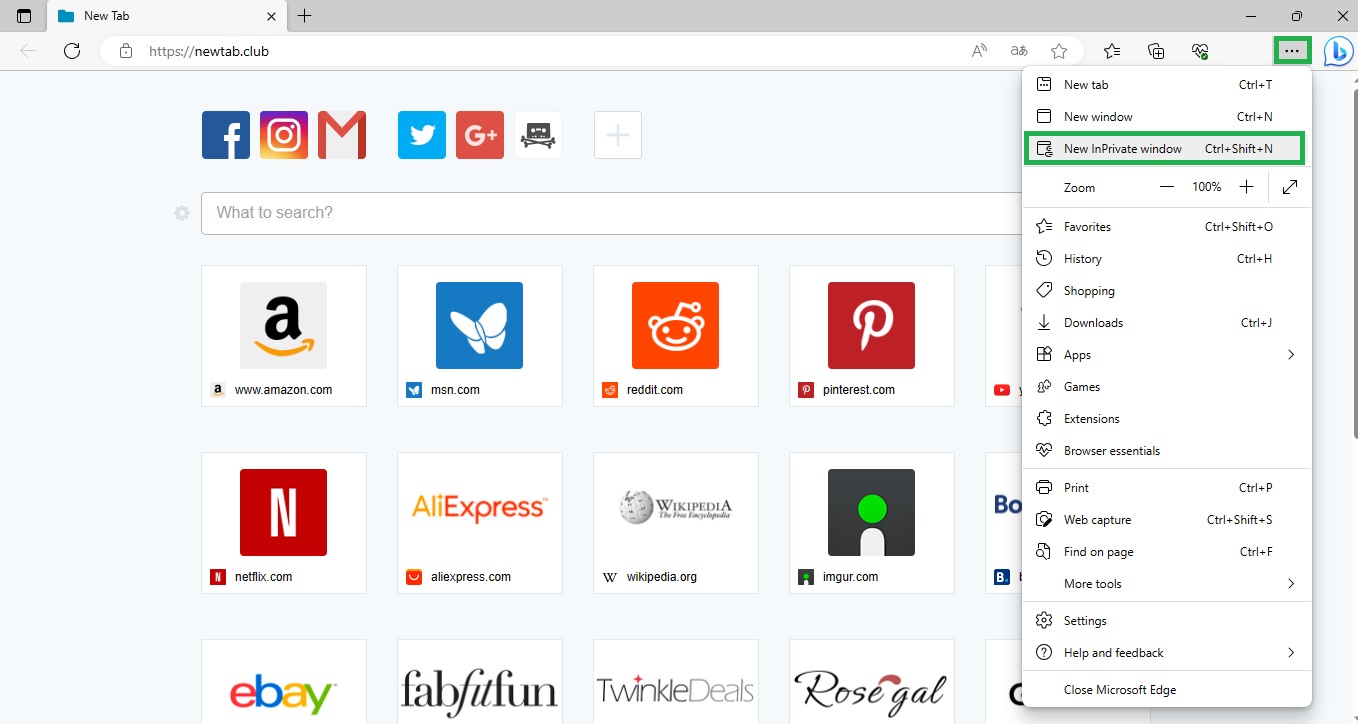
Task: Choose 'New InPrivate window' menu entry
Action: [x=1167, y=149]
